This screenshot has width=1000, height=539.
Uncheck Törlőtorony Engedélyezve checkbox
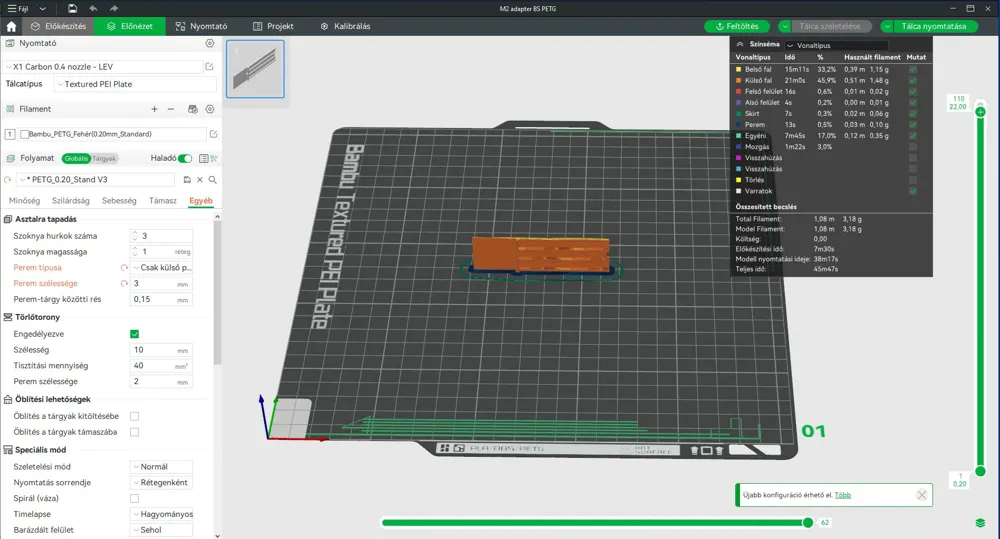point(135,334)
